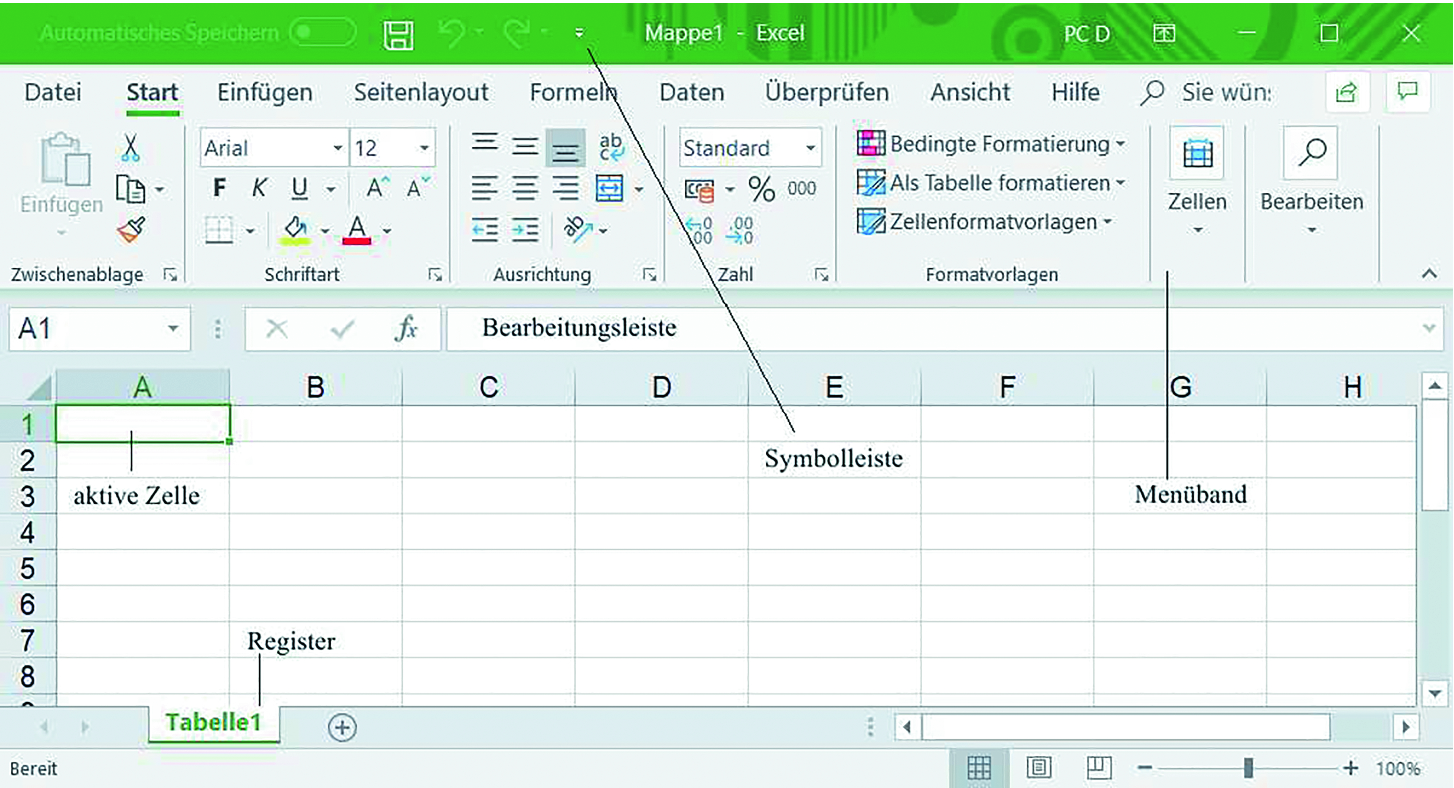Click the zoom slider handle
This screenshot has width=1454, height=788.
1248,768
